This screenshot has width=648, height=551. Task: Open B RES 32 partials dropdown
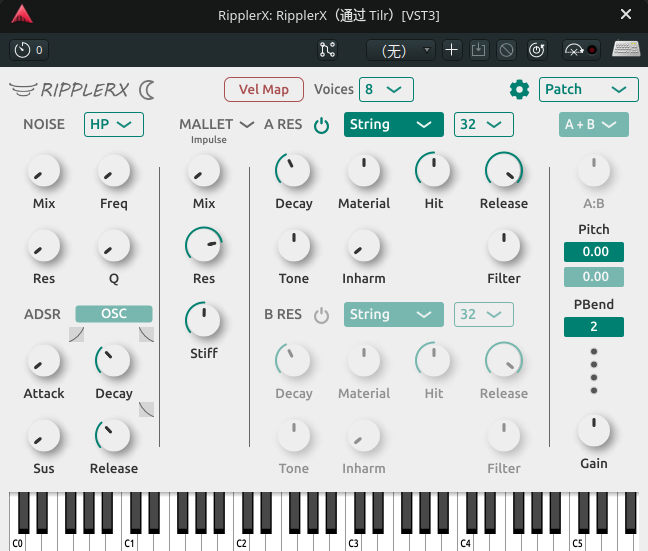(484, 315)
